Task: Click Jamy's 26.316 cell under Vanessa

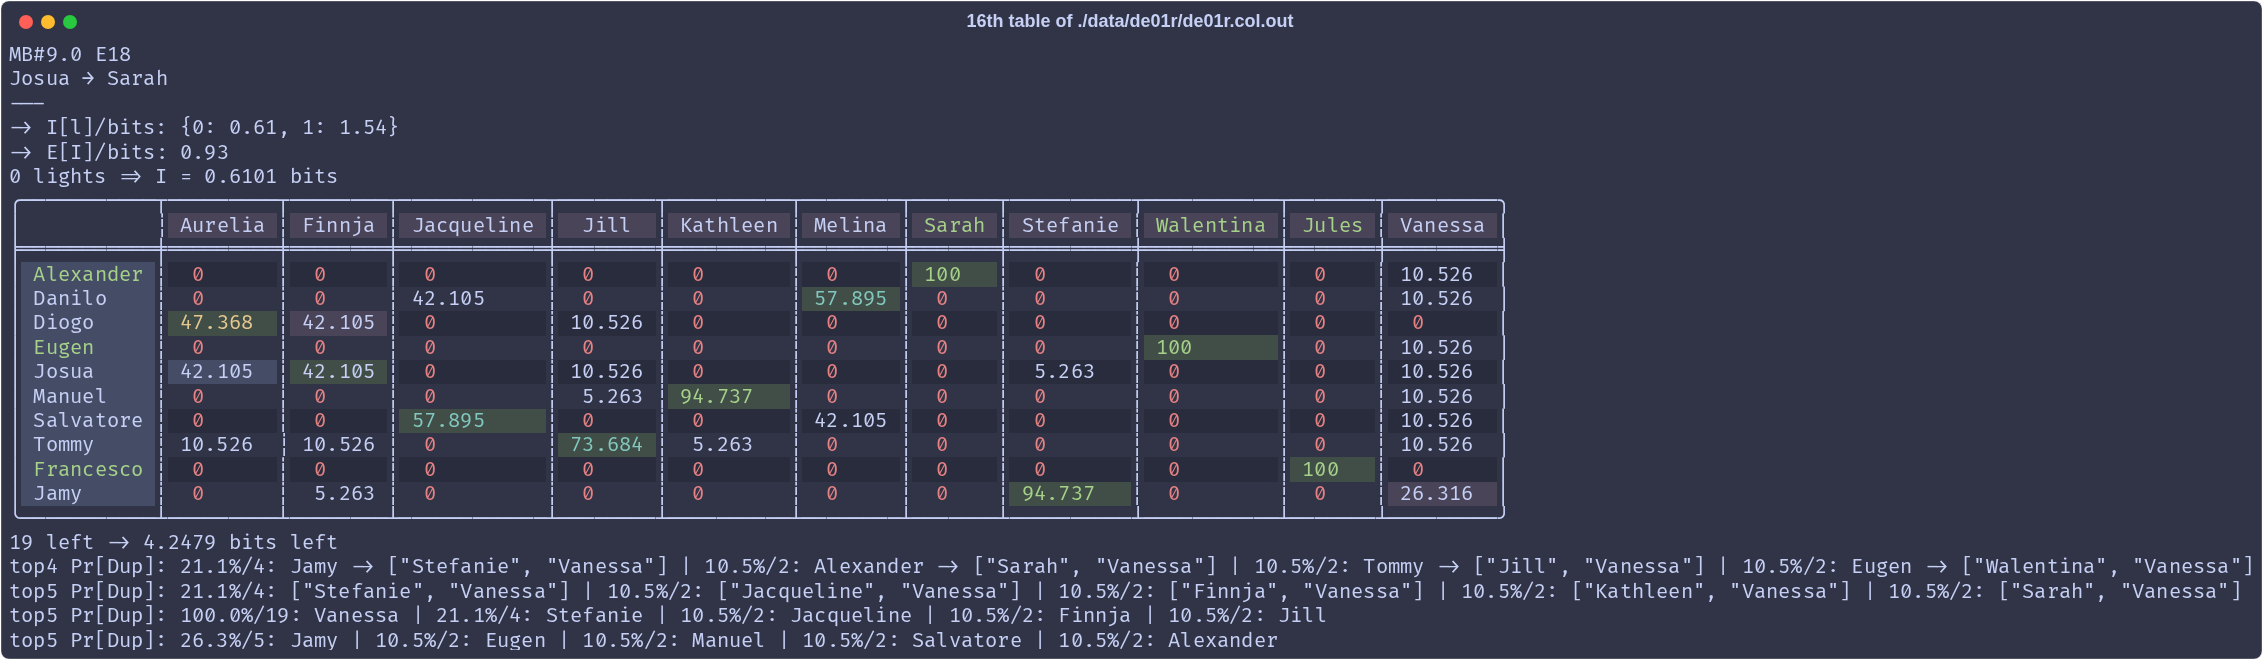Action: click(1442, 493)
